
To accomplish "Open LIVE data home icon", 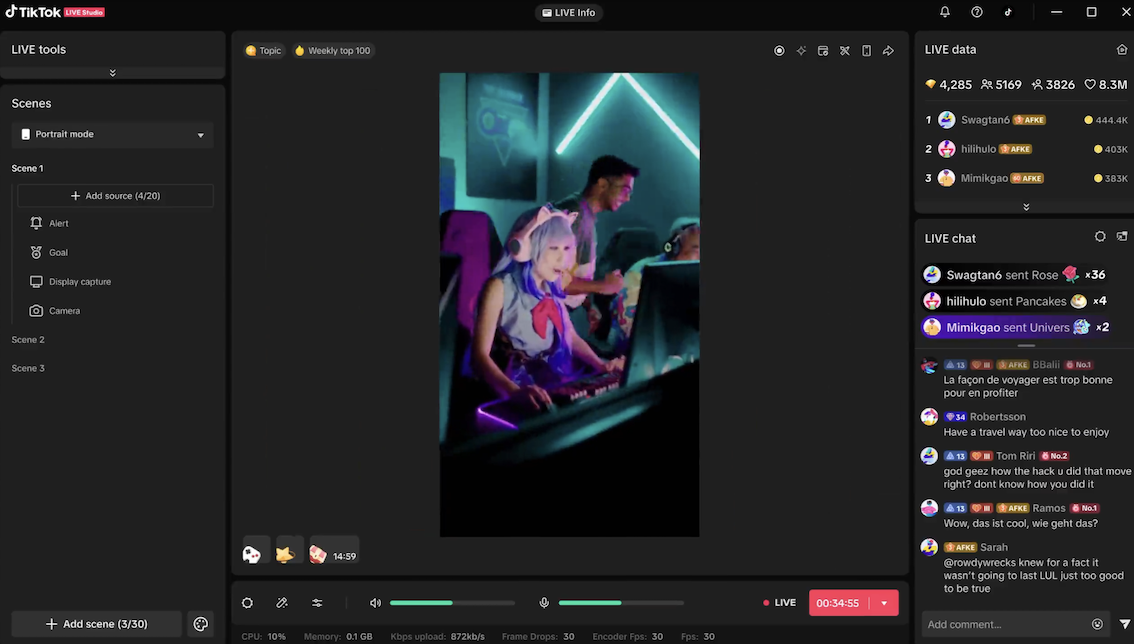I will (1122, 50).
